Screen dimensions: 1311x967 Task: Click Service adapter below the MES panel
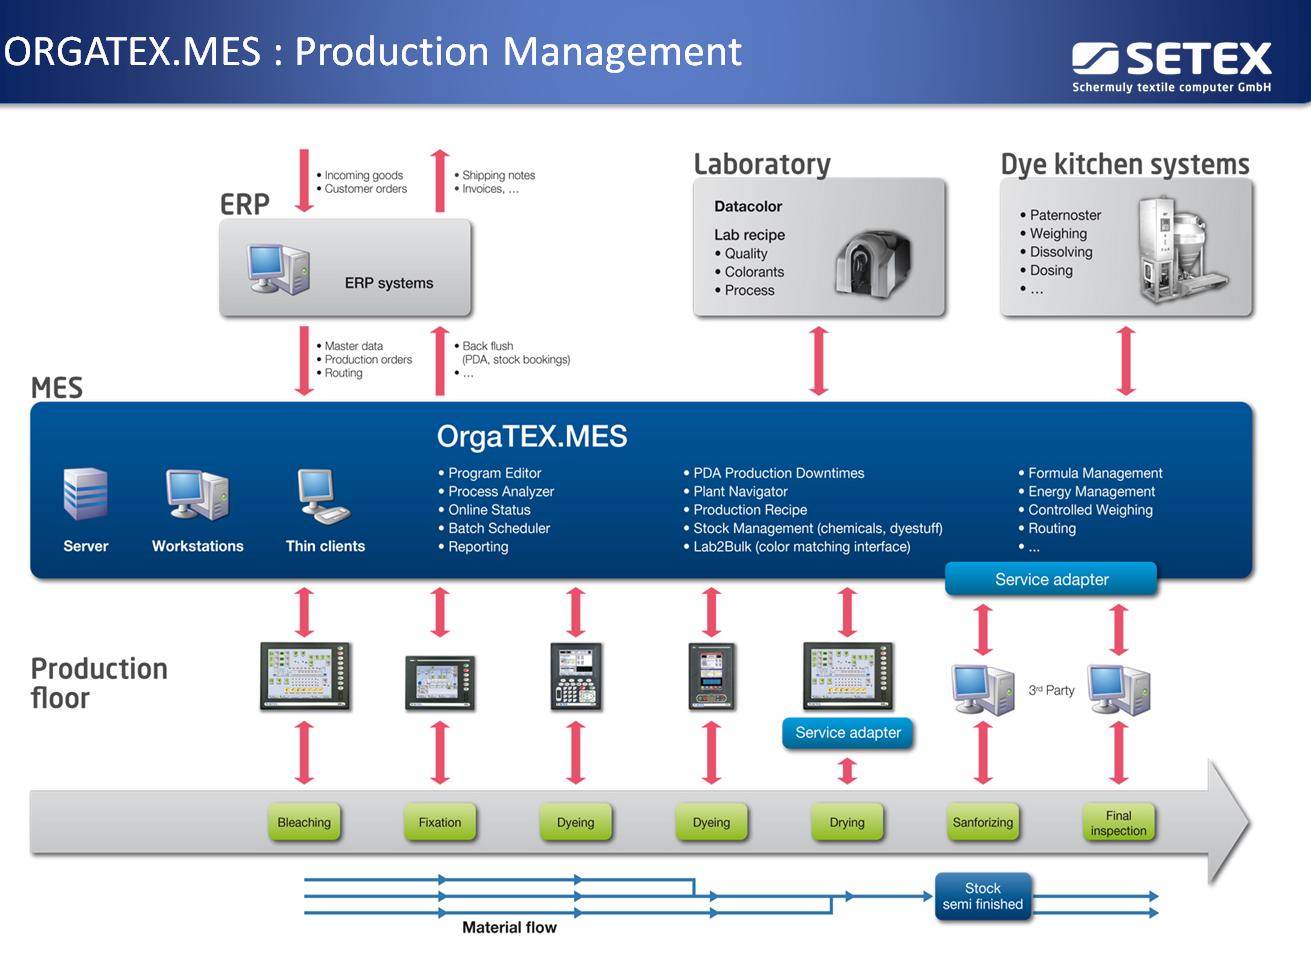coord(1051,579)
